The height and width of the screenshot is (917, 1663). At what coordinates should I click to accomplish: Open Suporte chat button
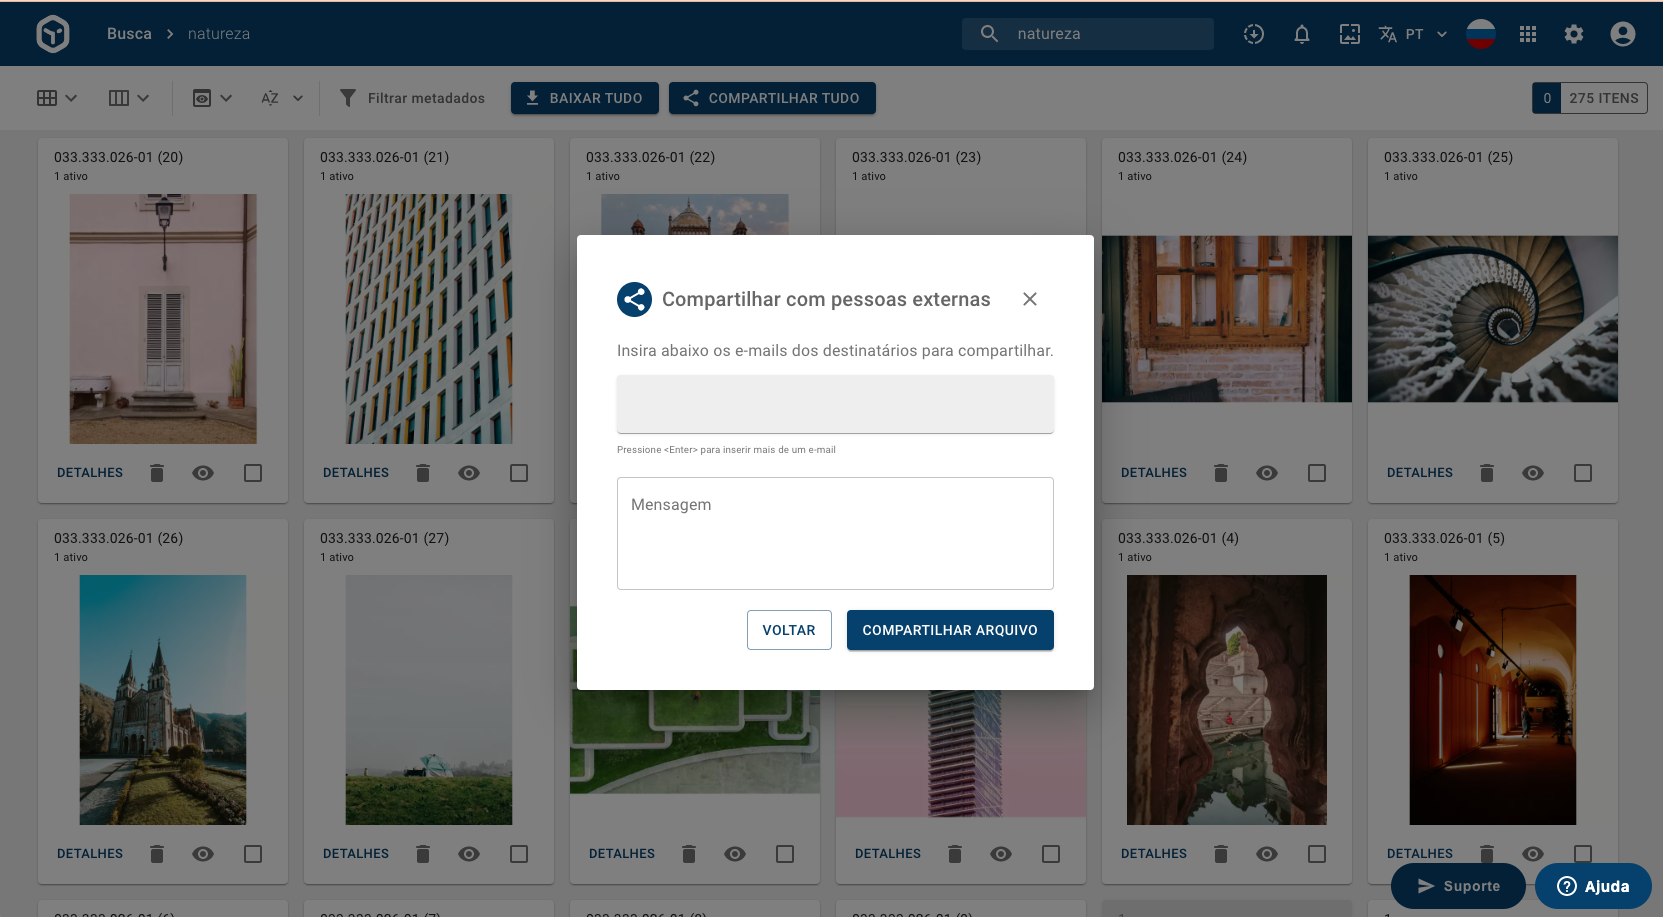pyautogui.click(x=1458, y=886)
